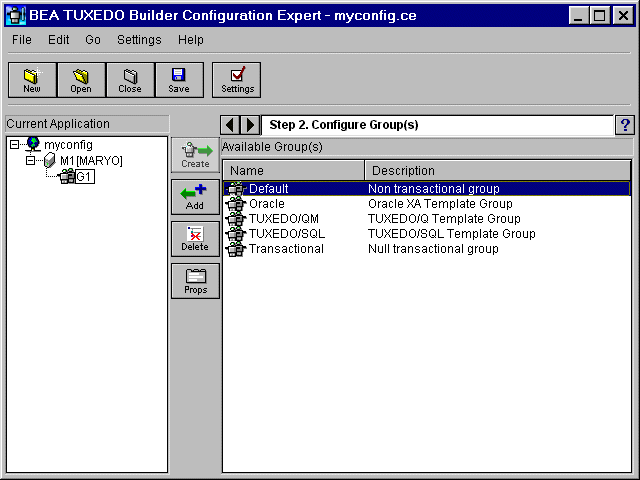
Task: Open the Go menu
Action: click(93, 40)
